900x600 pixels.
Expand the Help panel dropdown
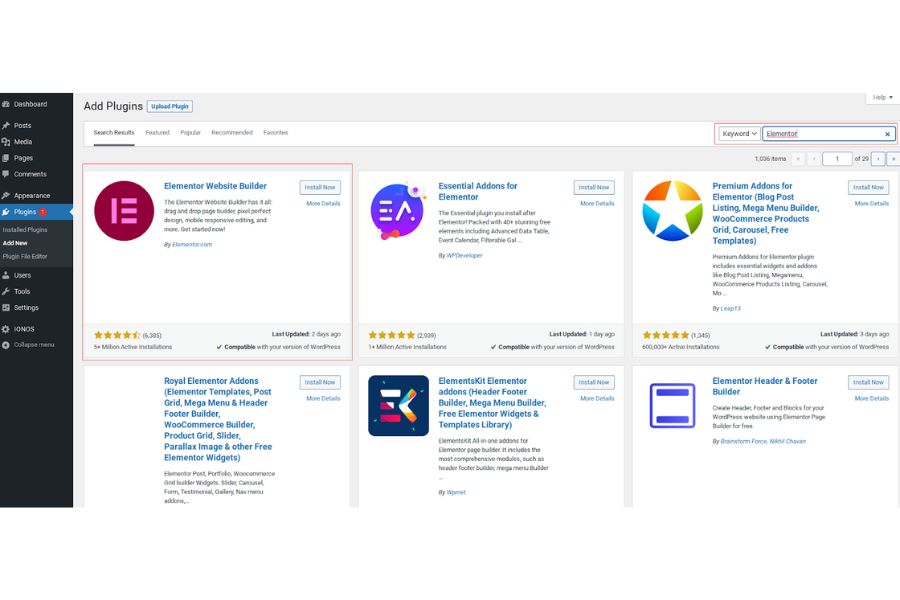[x=880, y=97]
